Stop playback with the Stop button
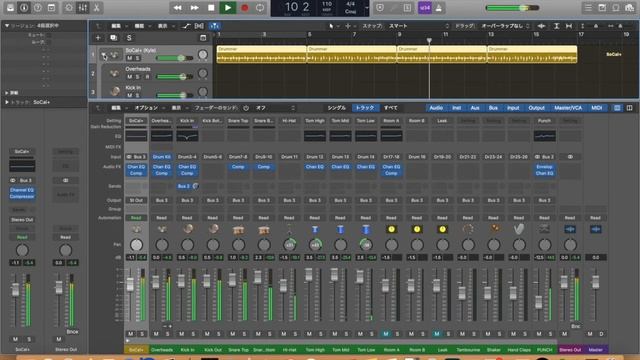Image resolution: width=640 pixels, height=360 pixels. pyautogui.click(x=211, y=7)
